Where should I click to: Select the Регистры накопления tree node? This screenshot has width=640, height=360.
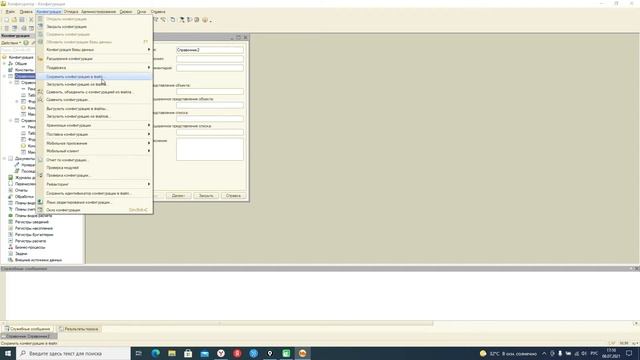33,228
